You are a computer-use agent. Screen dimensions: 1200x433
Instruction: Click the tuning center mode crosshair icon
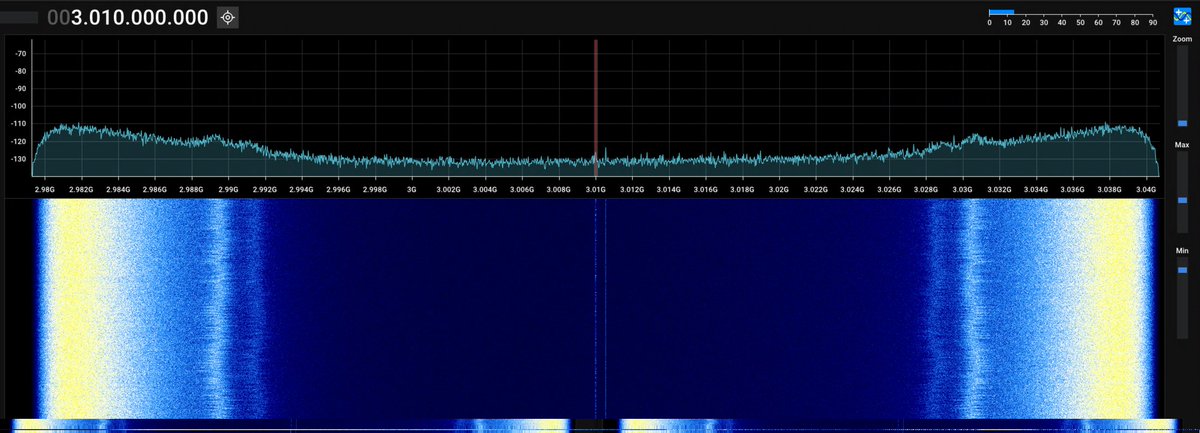[x=228, y=17]
